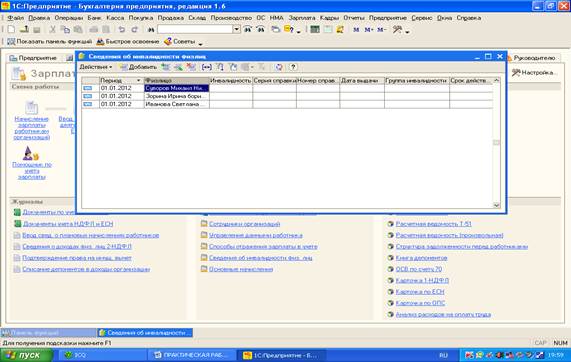
Task: Open the Кадры menu
Action: (x=329, y=18)
